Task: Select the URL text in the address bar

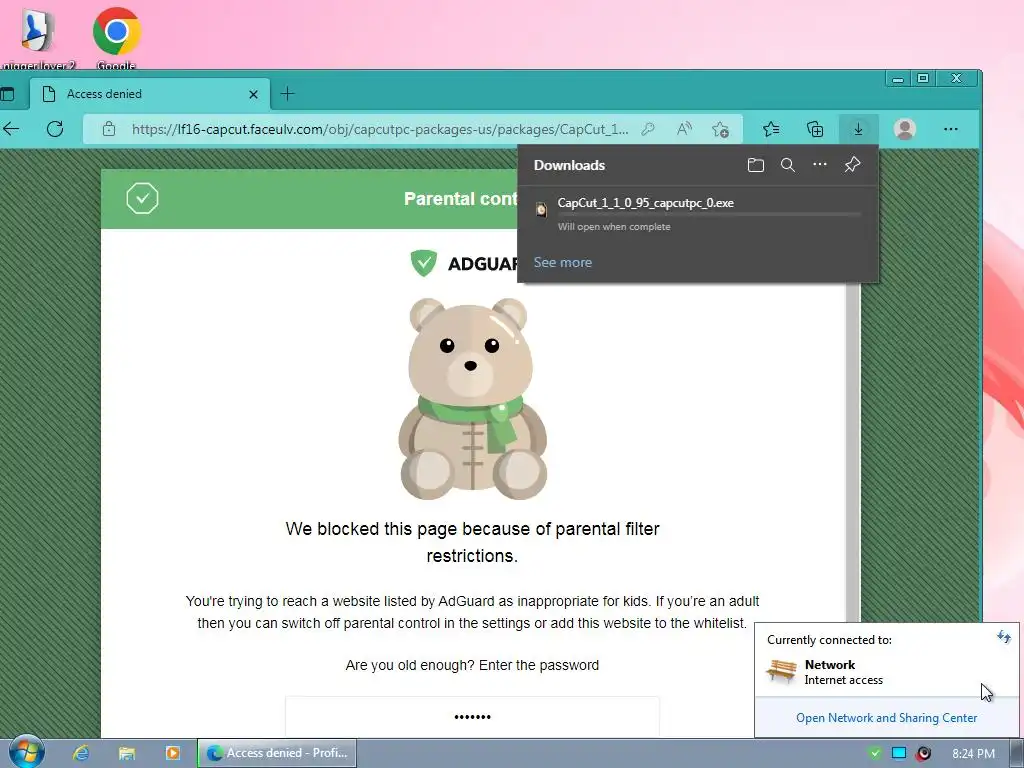Action: (x=379, y=129)
